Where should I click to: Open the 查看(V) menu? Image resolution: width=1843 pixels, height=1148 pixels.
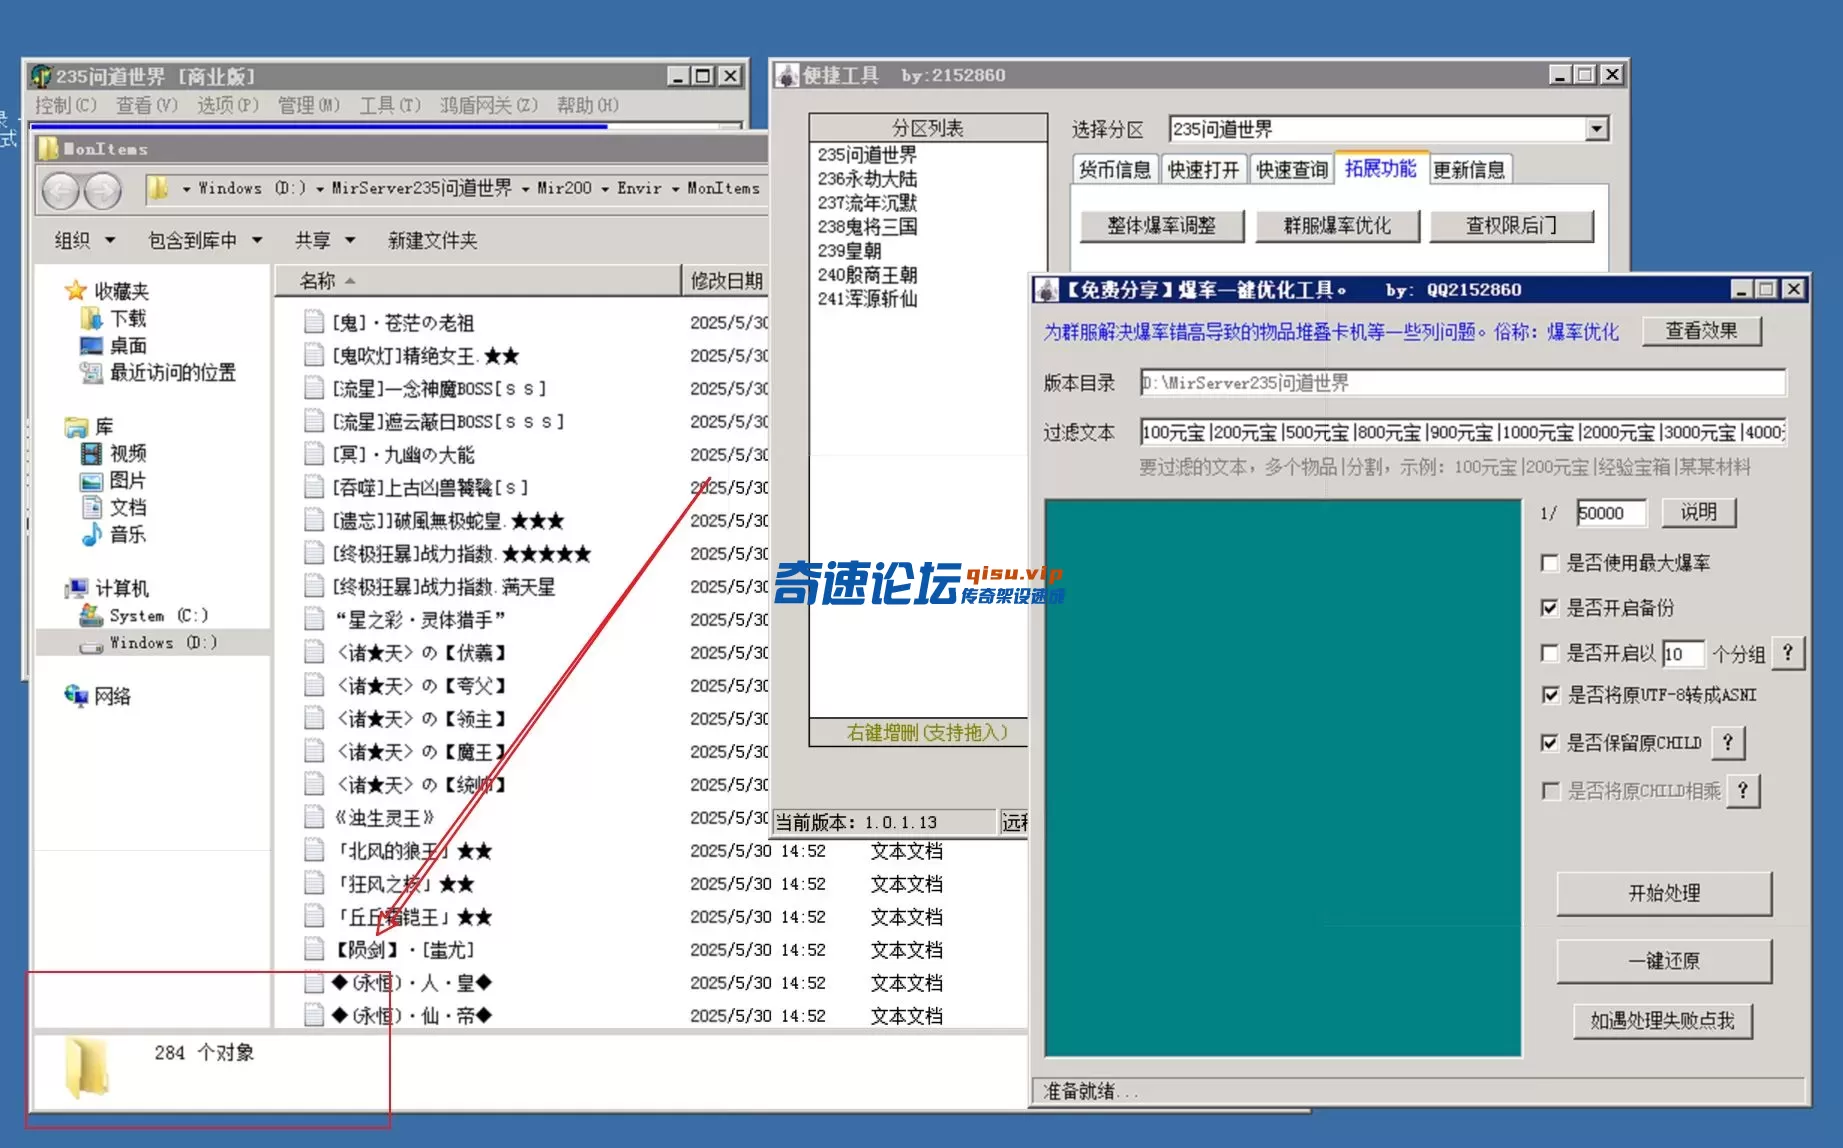click(146, 105)
